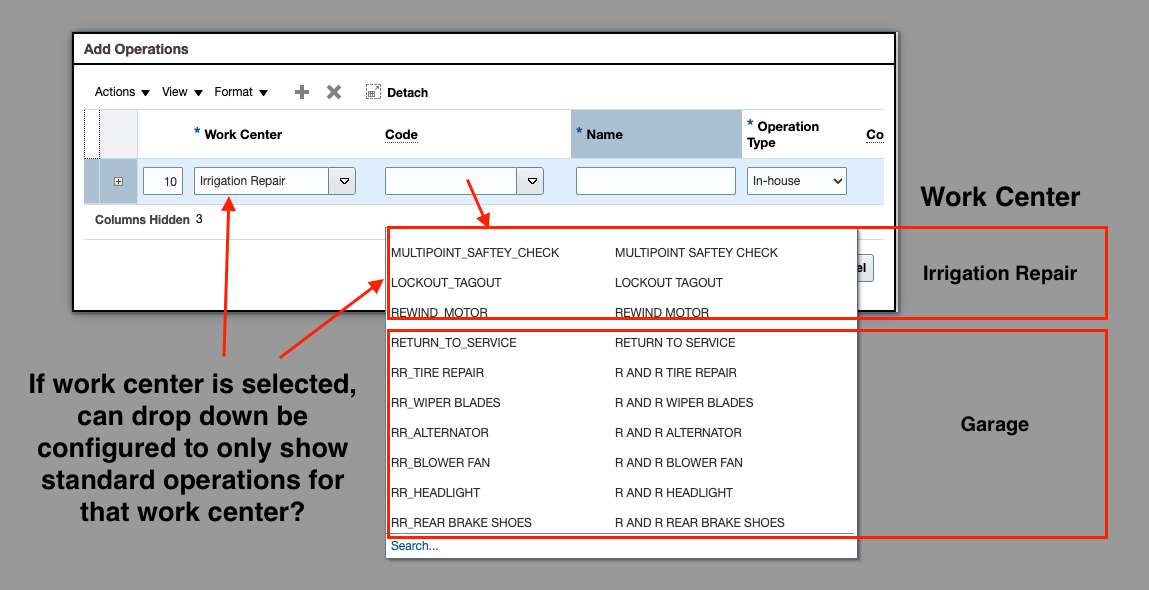Click the Detach grid icon
Viewport: 1149px width, 590px height.
[x=372, y=91]
